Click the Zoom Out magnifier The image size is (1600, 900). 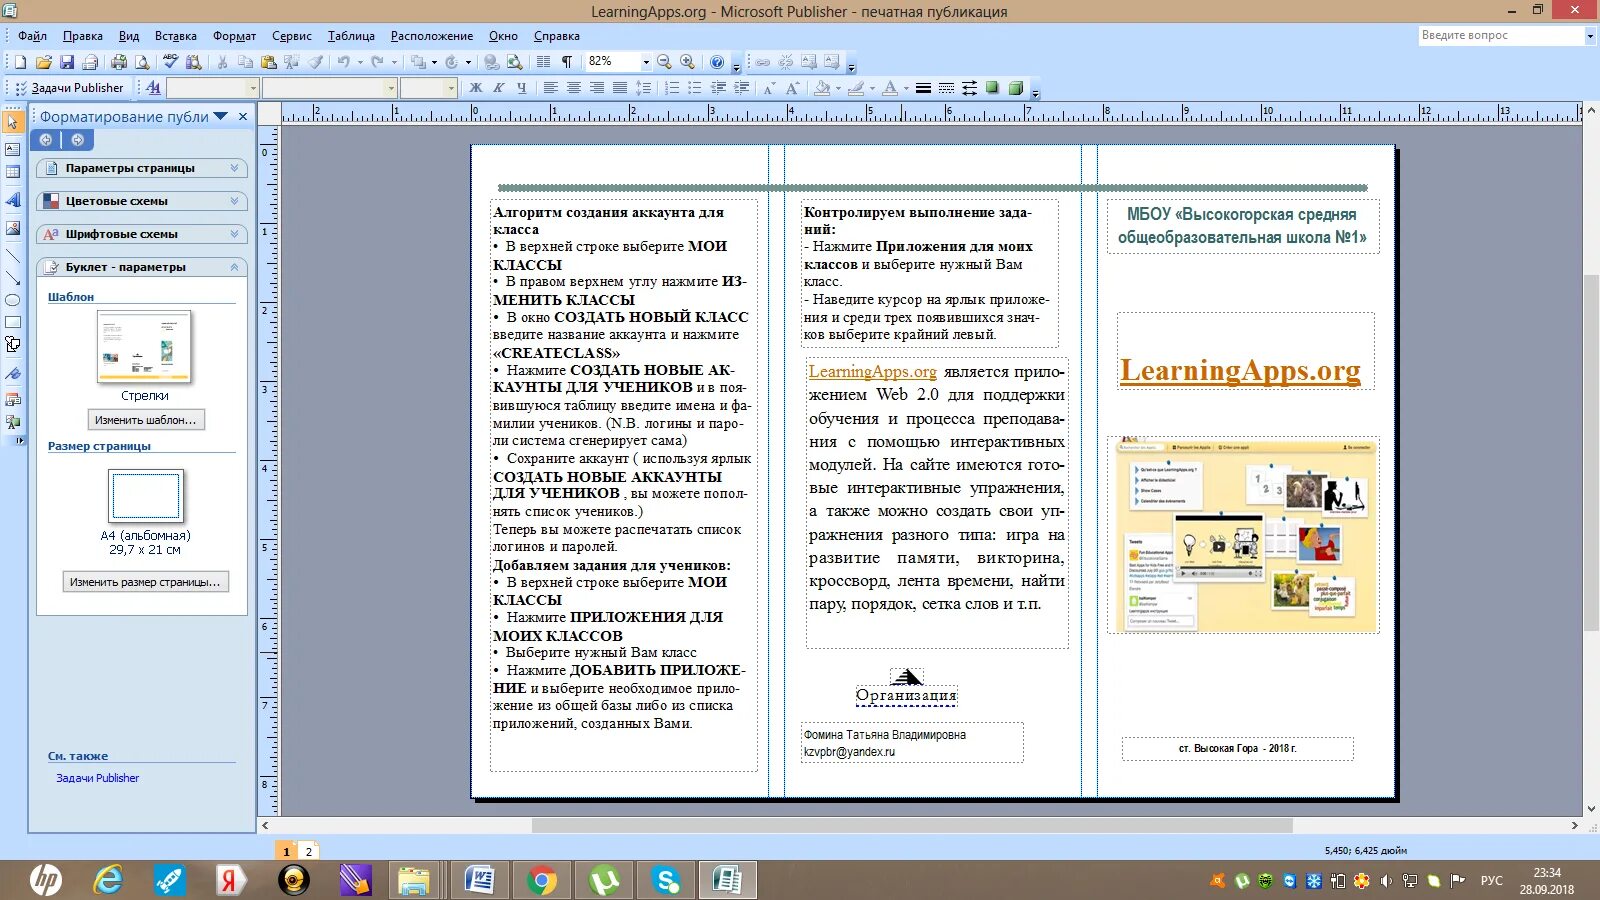664,62
